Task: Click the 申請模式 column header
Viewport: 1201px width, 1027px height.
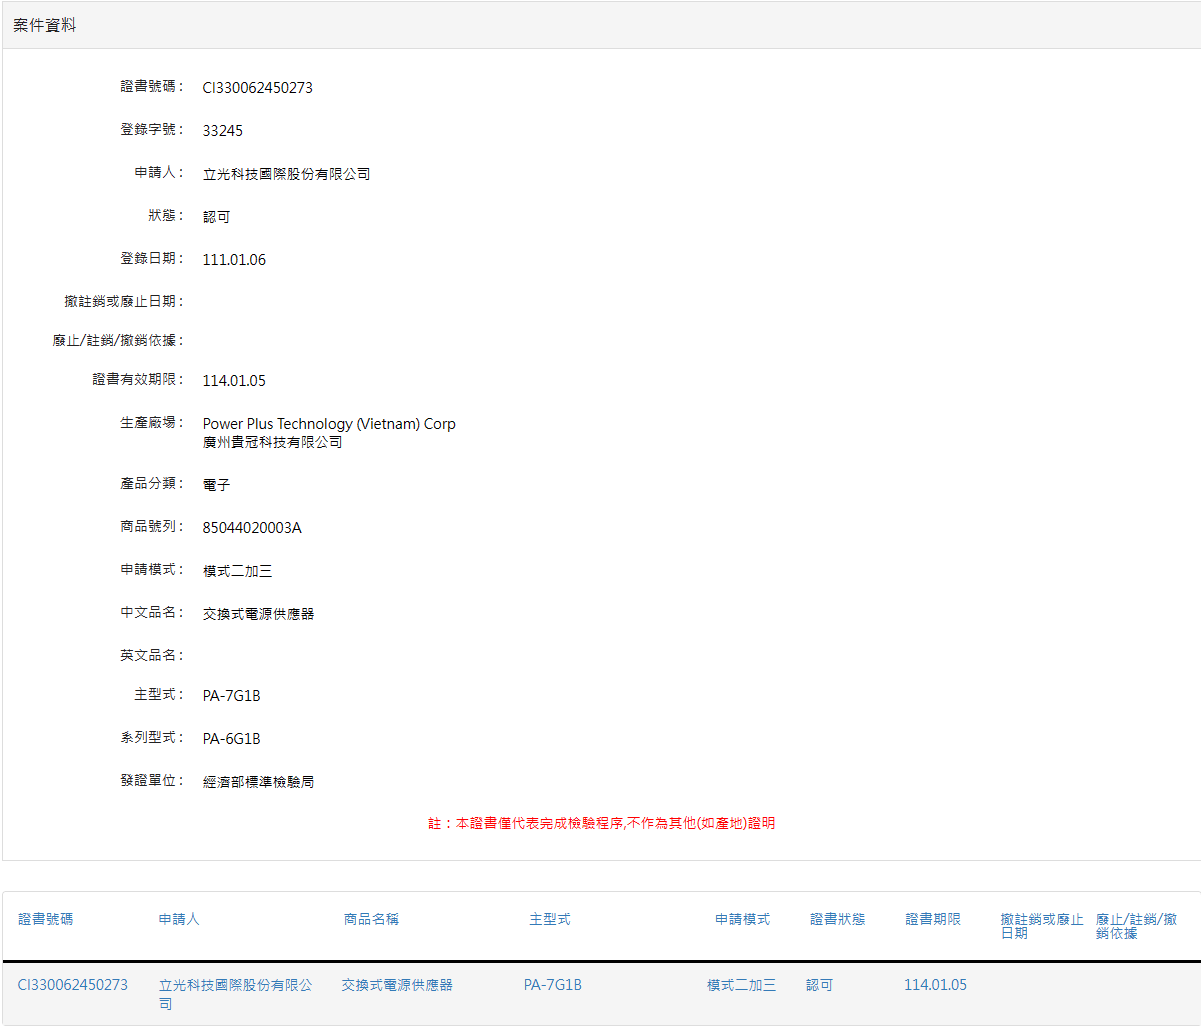Action: pos(742,919)
